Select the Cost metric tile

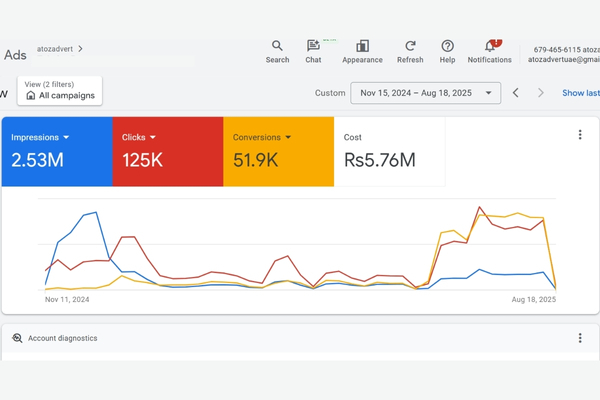pos(389,151)
